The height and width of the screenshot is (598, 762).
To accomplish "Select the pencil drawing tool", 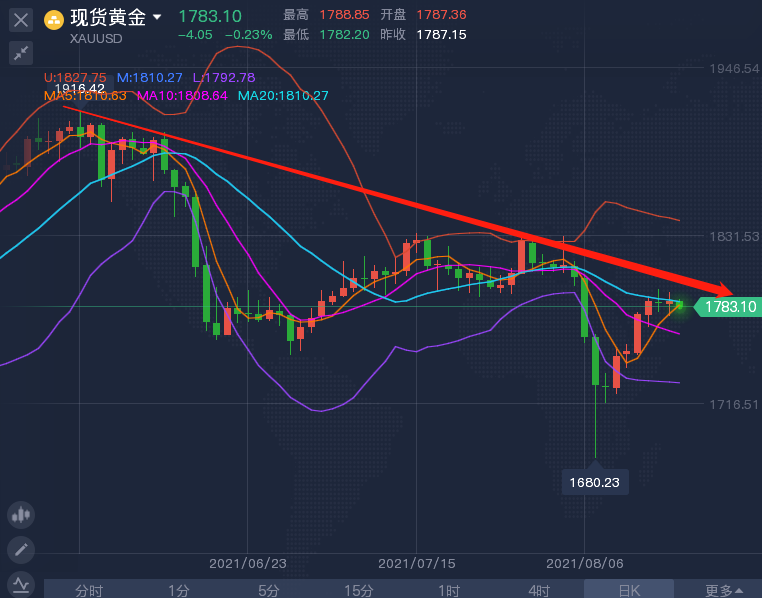I will pyautogui.click(x=21, y=549).
